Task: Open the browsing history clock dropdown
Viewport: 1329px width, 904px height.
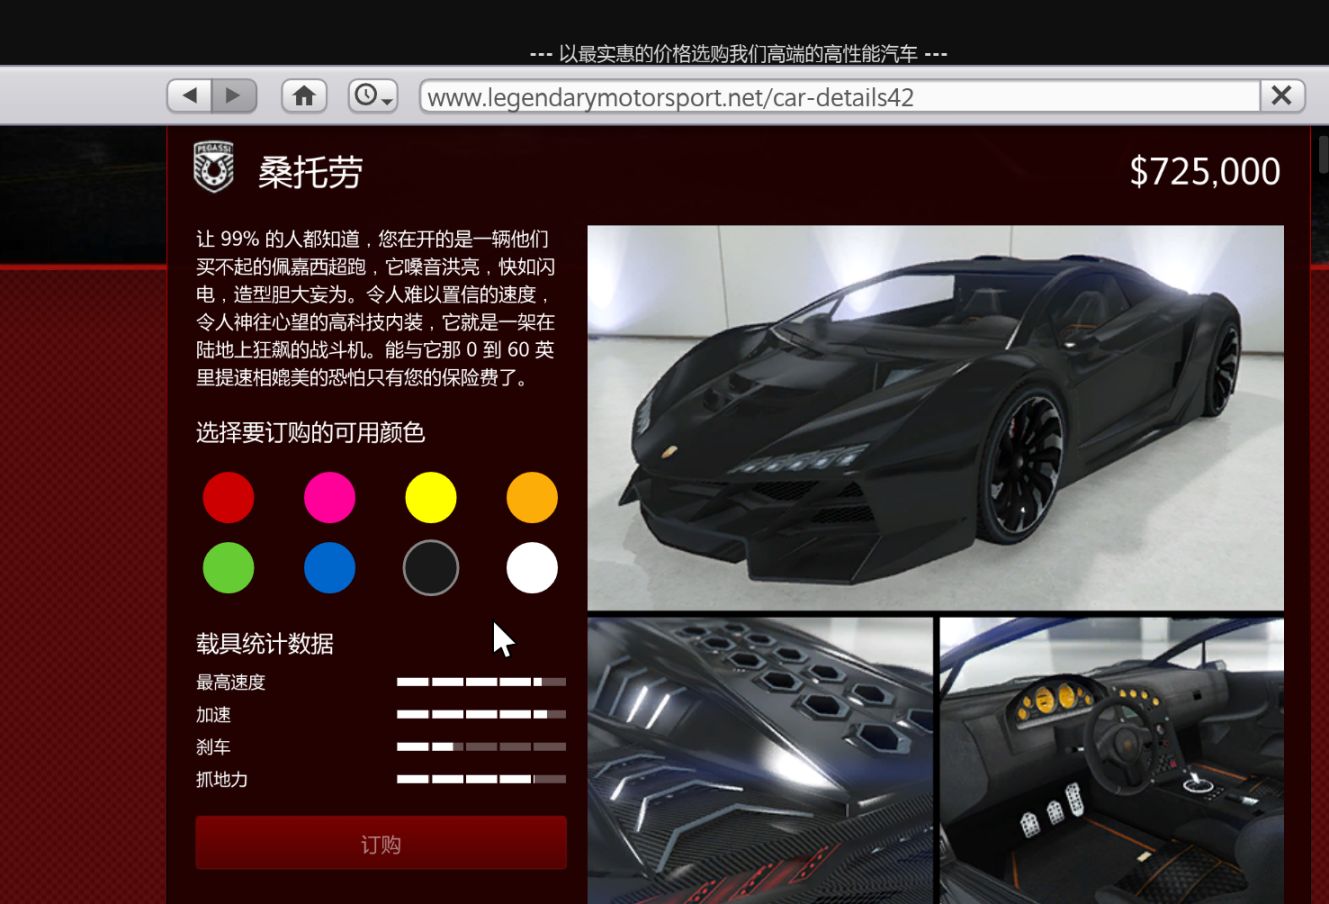Action: point(373,96)
